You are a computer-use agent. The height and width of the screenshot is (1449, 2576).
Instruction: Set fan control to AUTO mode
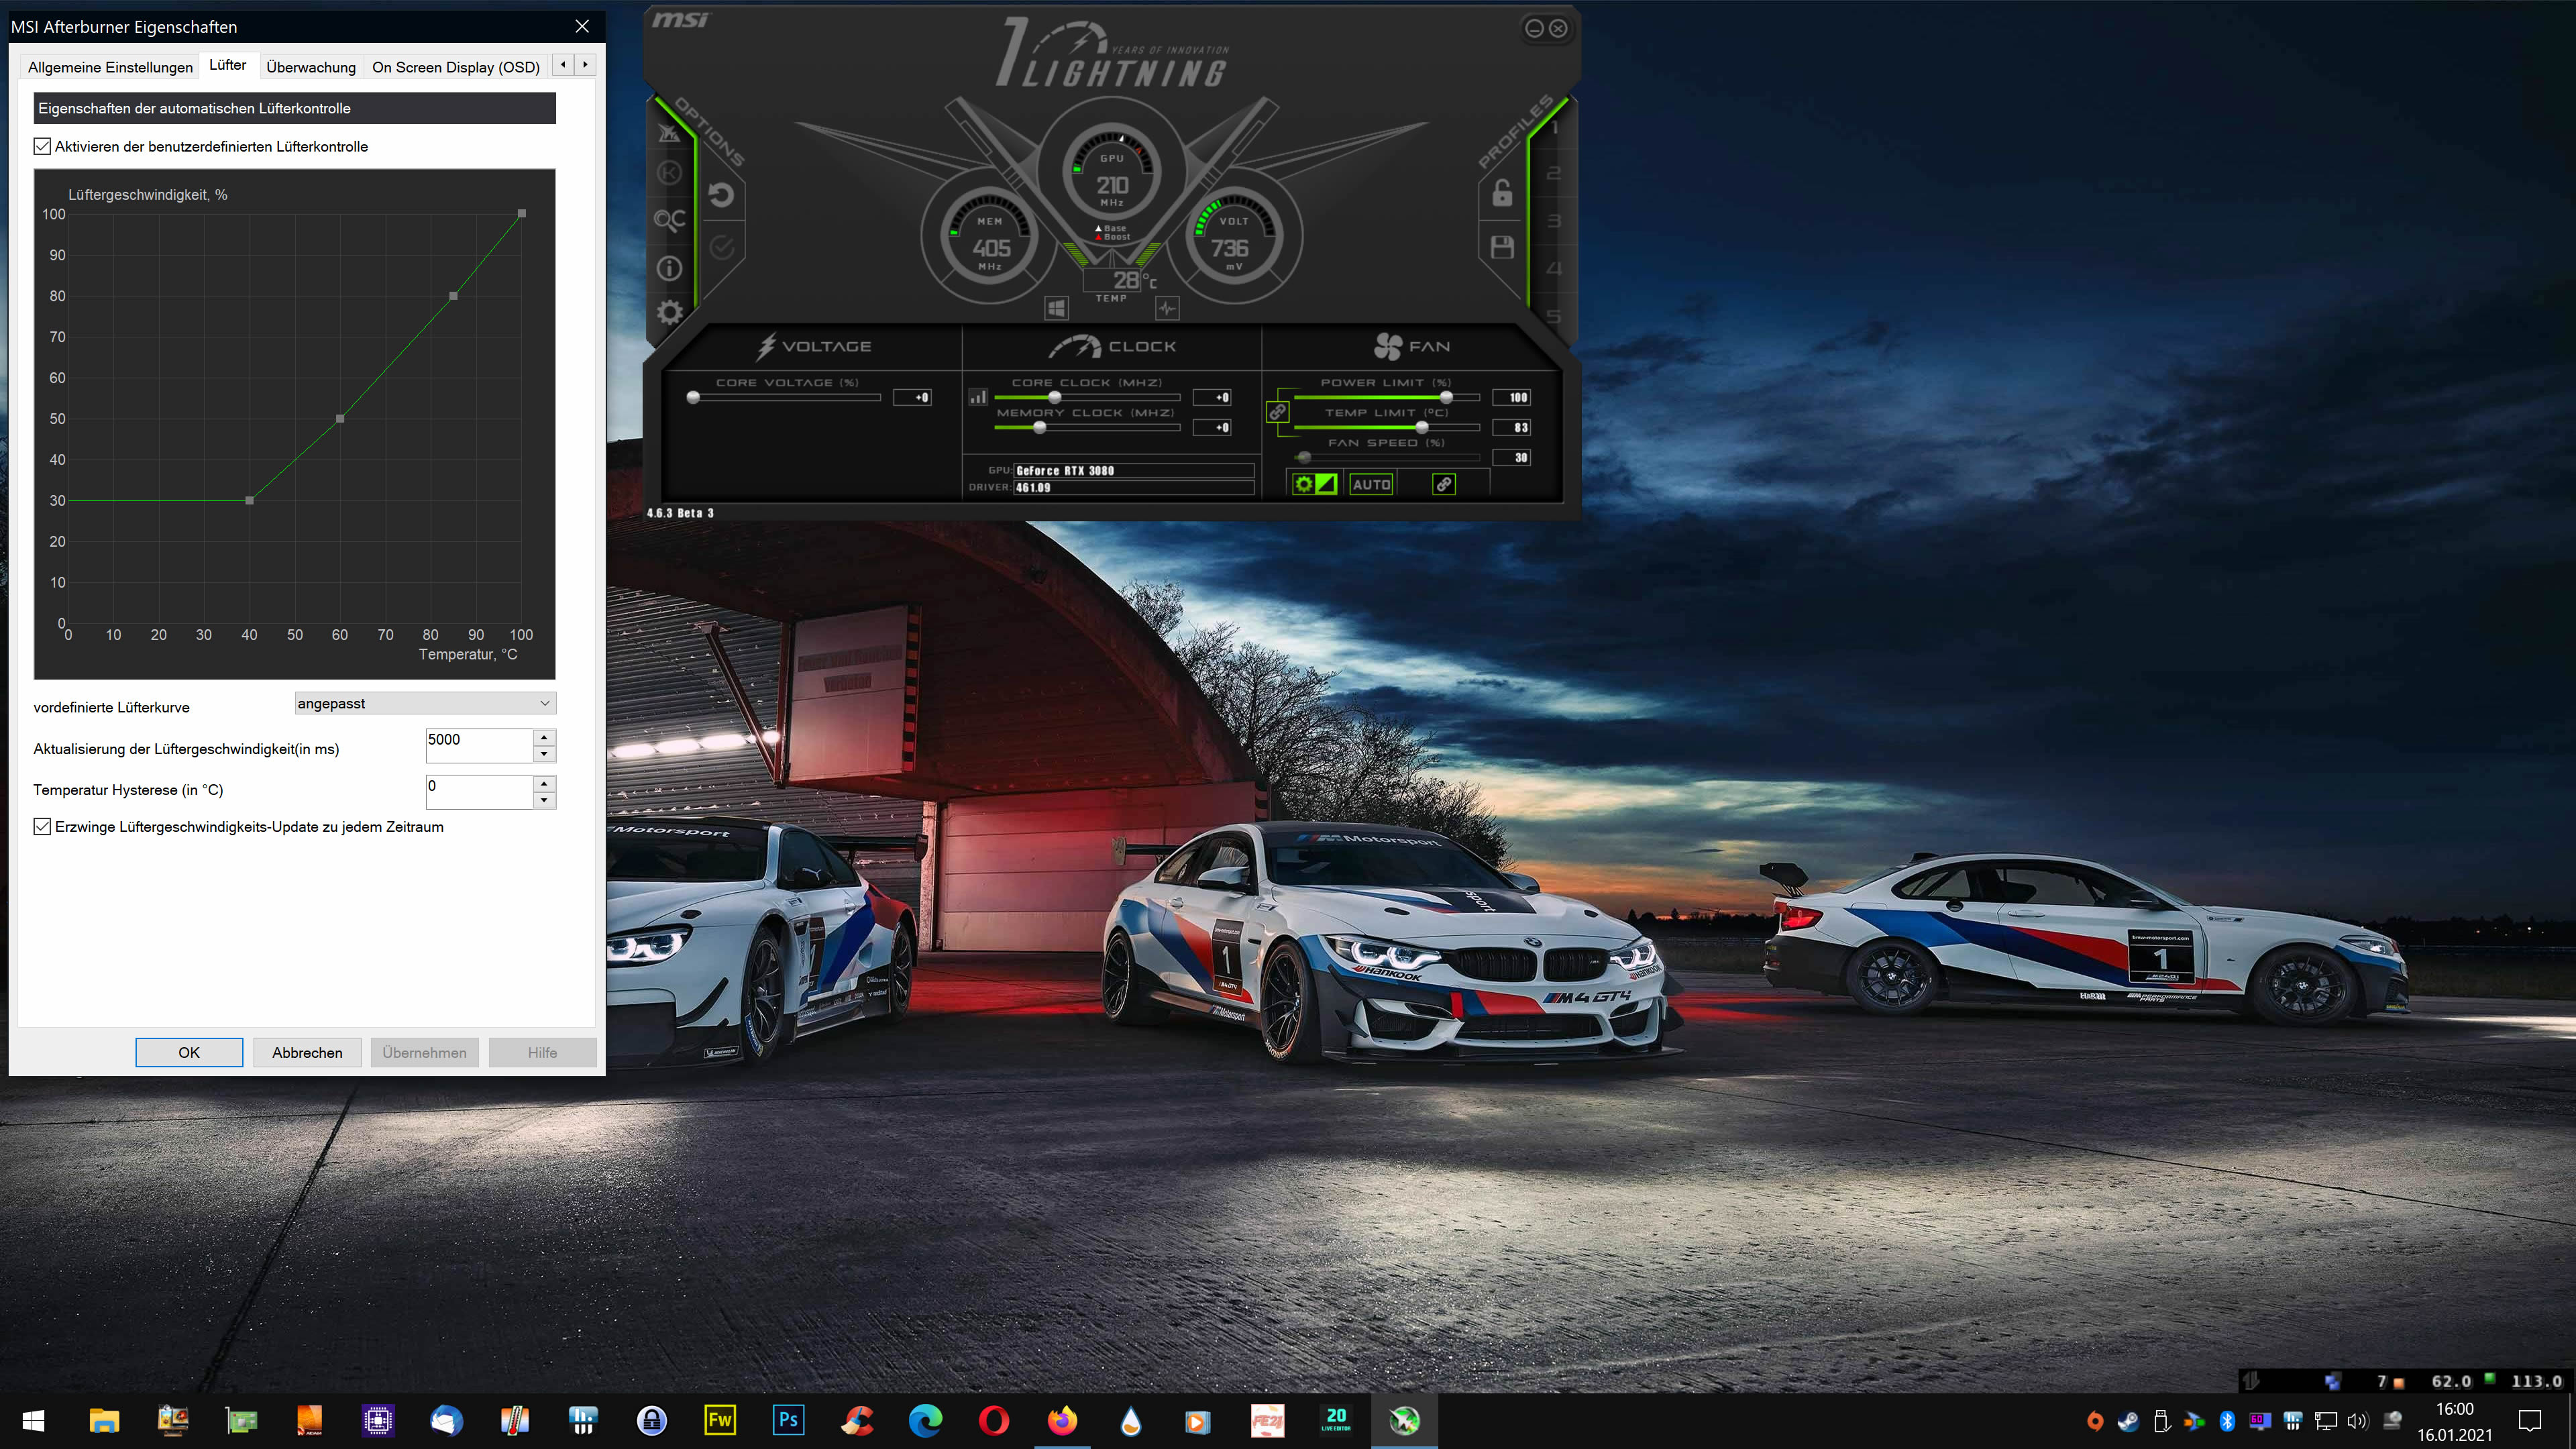(x=1371, y=483)
